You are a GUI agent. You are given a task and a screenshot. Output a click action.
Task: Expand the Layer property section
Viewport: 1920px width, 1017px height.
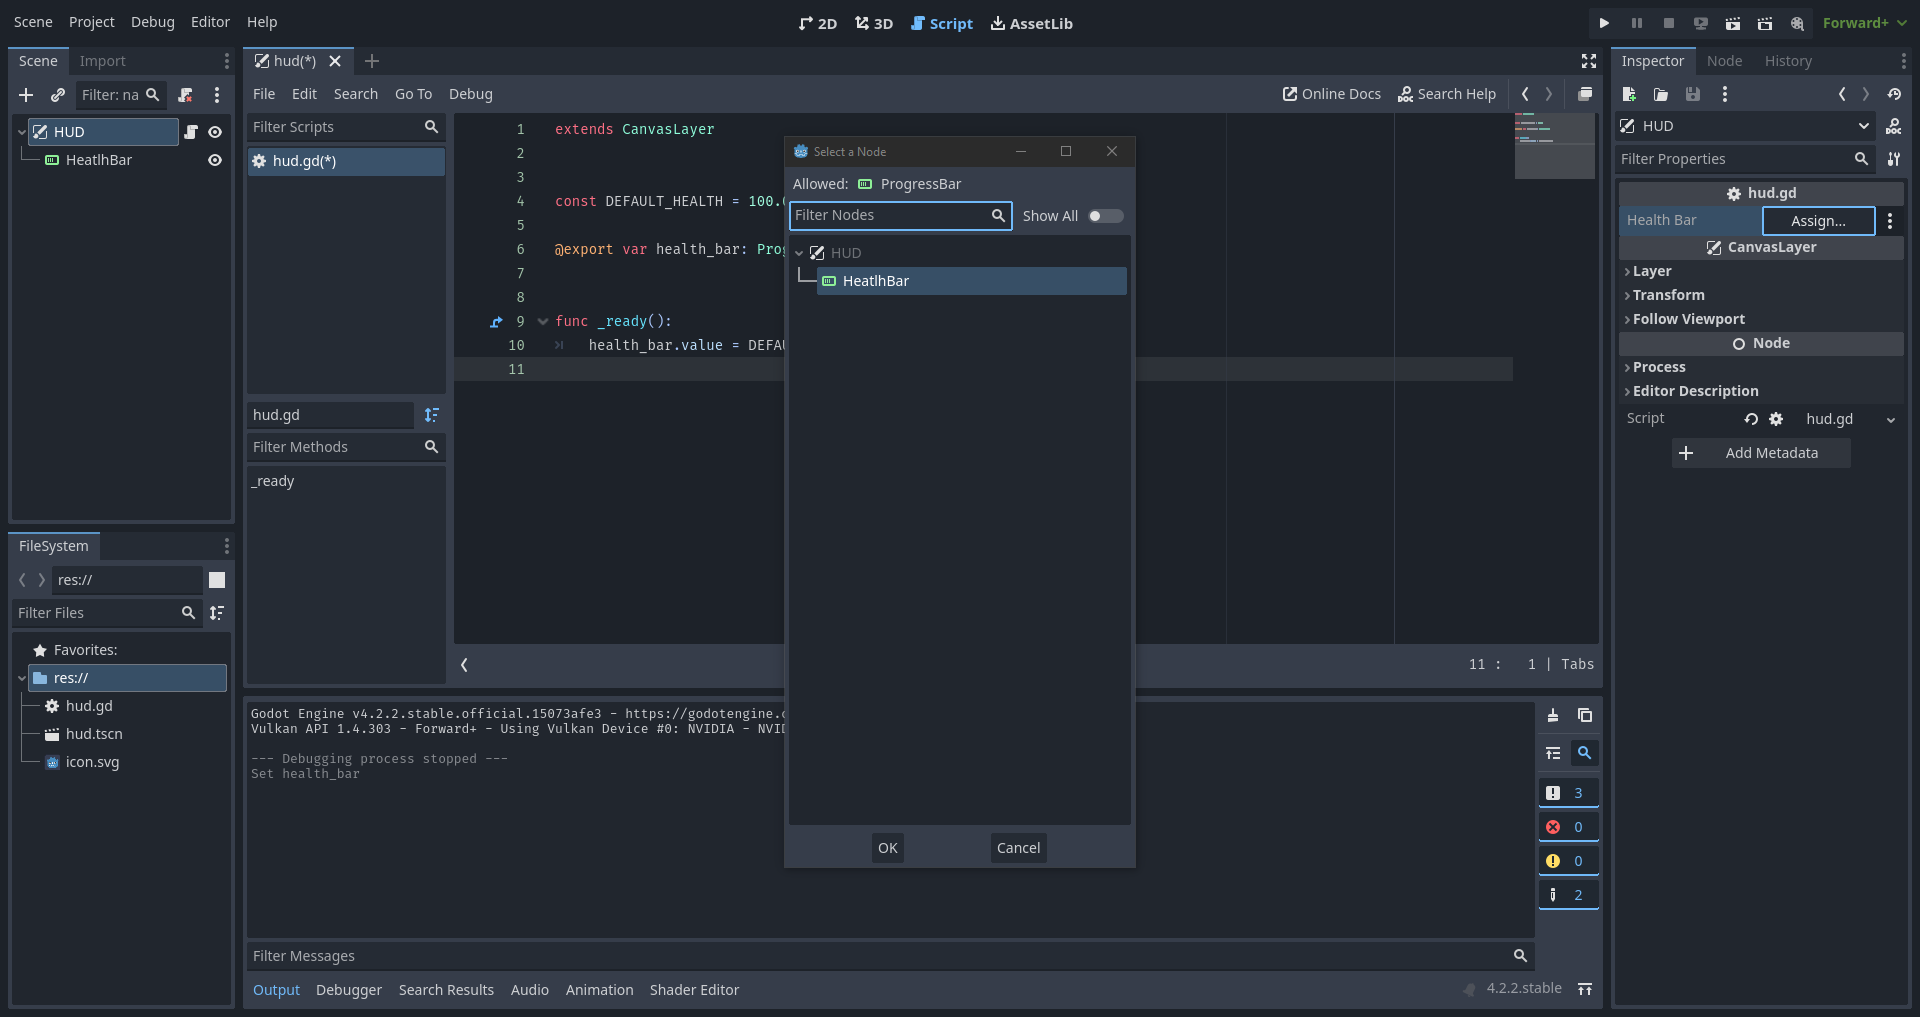coord(1651,271)
